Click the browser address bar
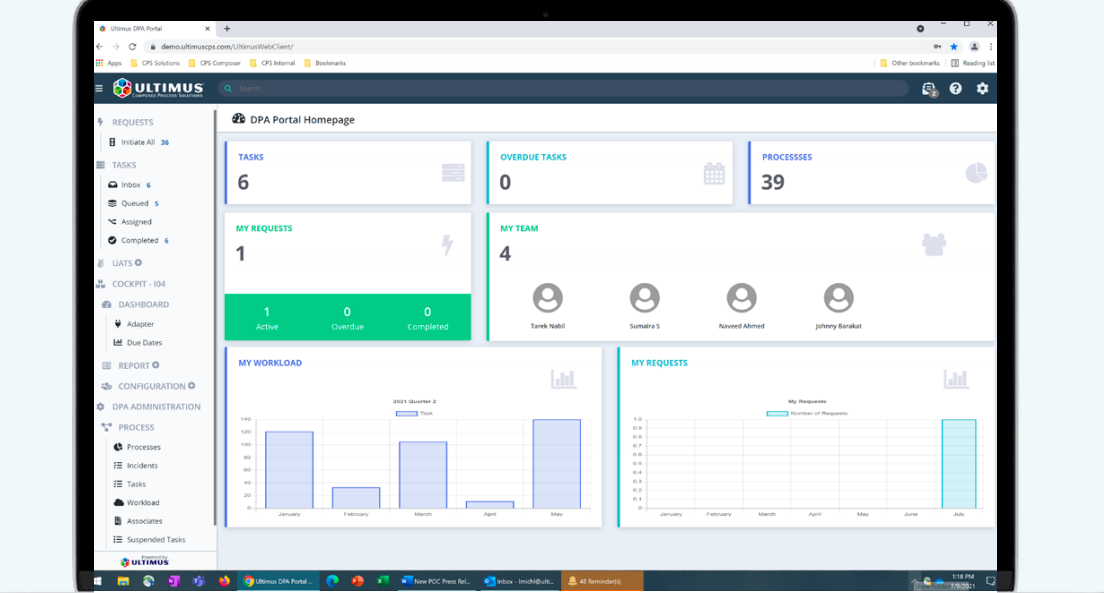The image size is (1104, 593). click(x=535, y=46)
